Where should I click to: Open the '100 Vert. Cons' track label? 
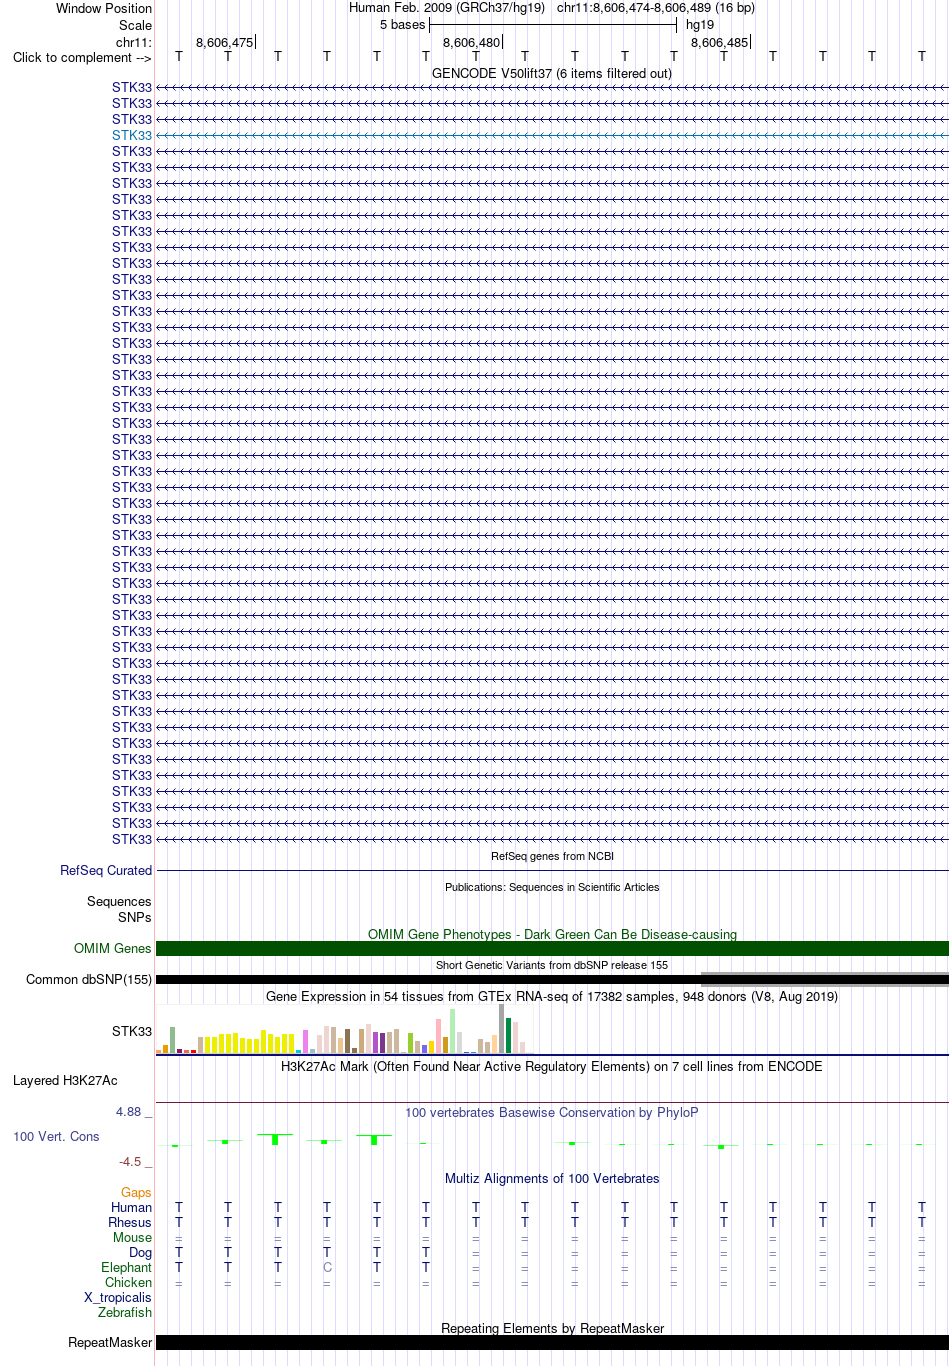coord(56,1136)
